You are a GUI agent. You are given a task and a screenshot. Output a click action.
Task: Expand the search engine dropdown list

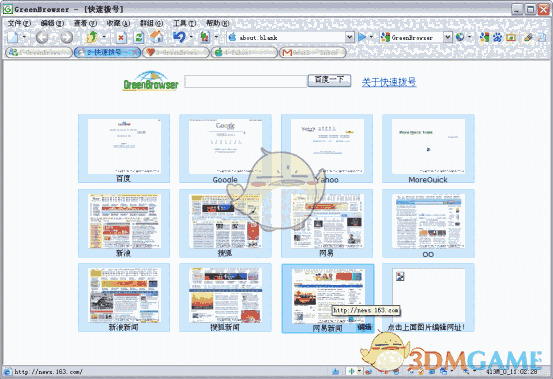[x=448, y=37]
